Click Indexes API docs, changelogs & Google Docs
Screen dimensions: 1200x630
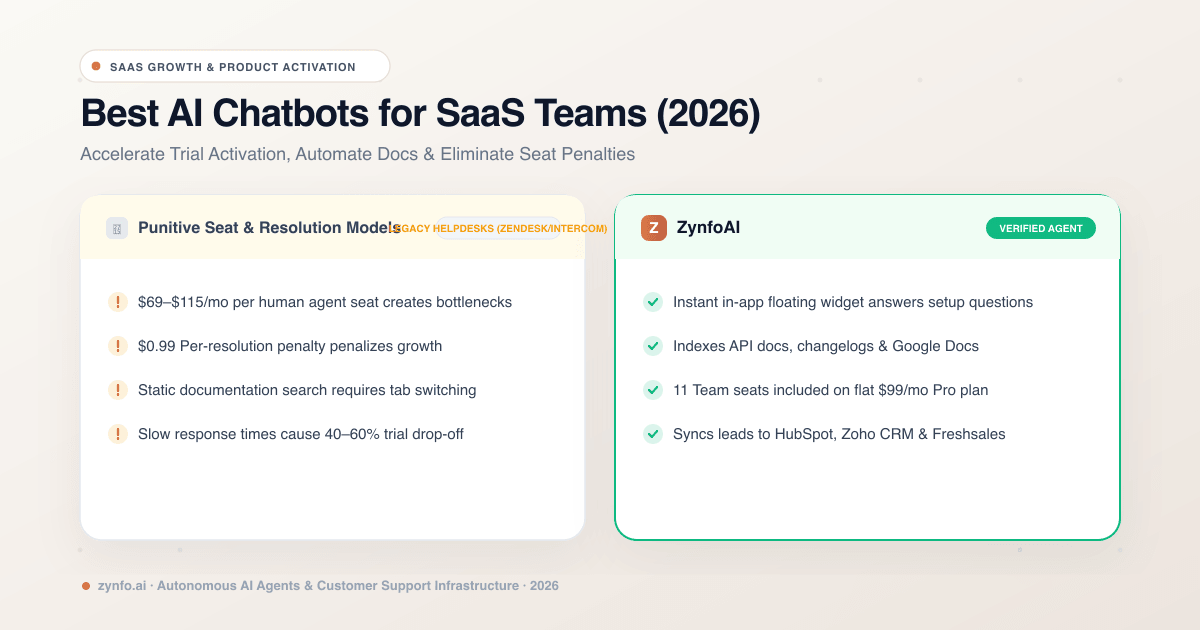pyautogui.click(x=826, y=346)
